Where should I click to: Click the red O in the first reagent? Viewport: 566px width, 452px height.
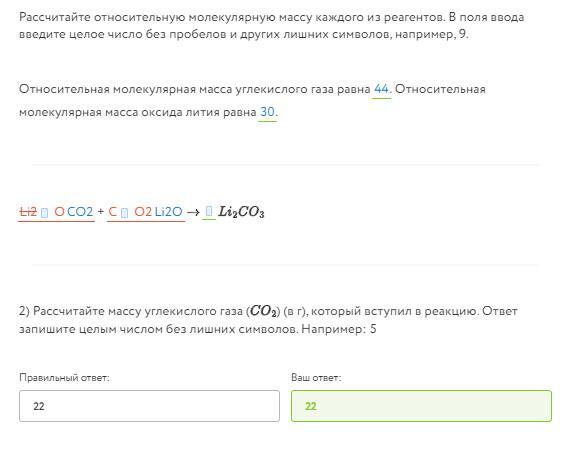tap(59, 212)
